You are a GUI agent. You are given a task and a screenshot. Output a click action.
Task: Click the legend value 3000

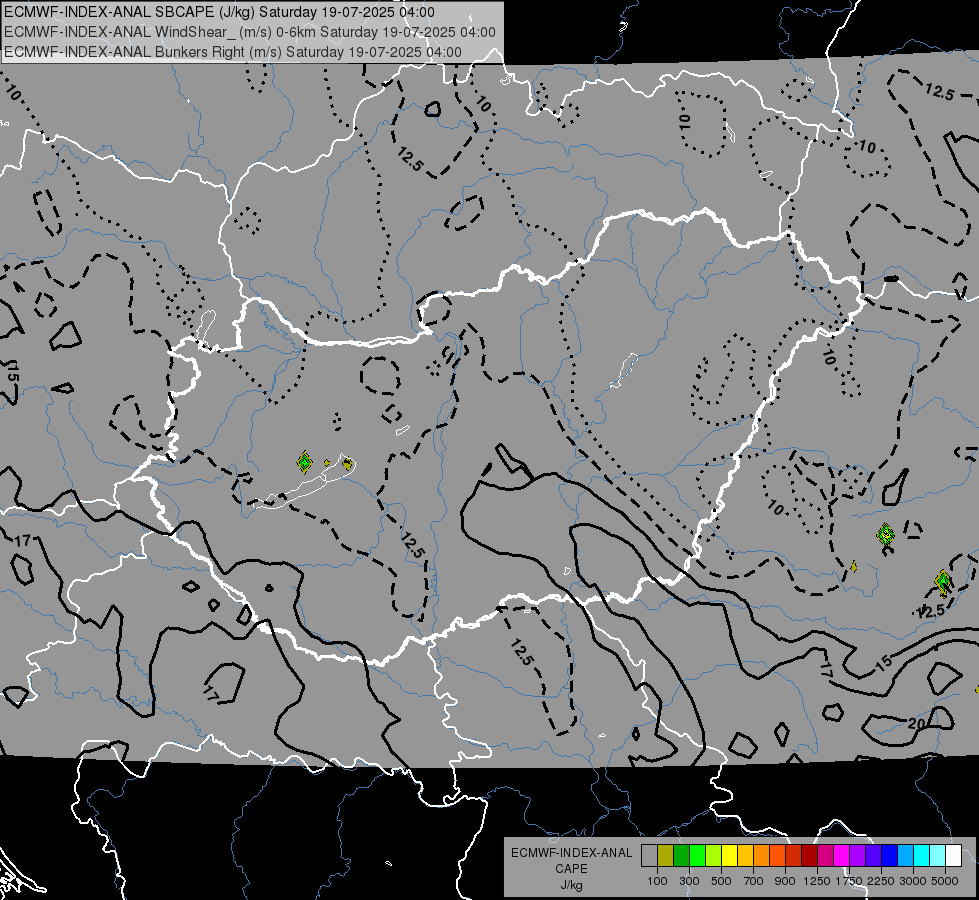coord(913,881)
